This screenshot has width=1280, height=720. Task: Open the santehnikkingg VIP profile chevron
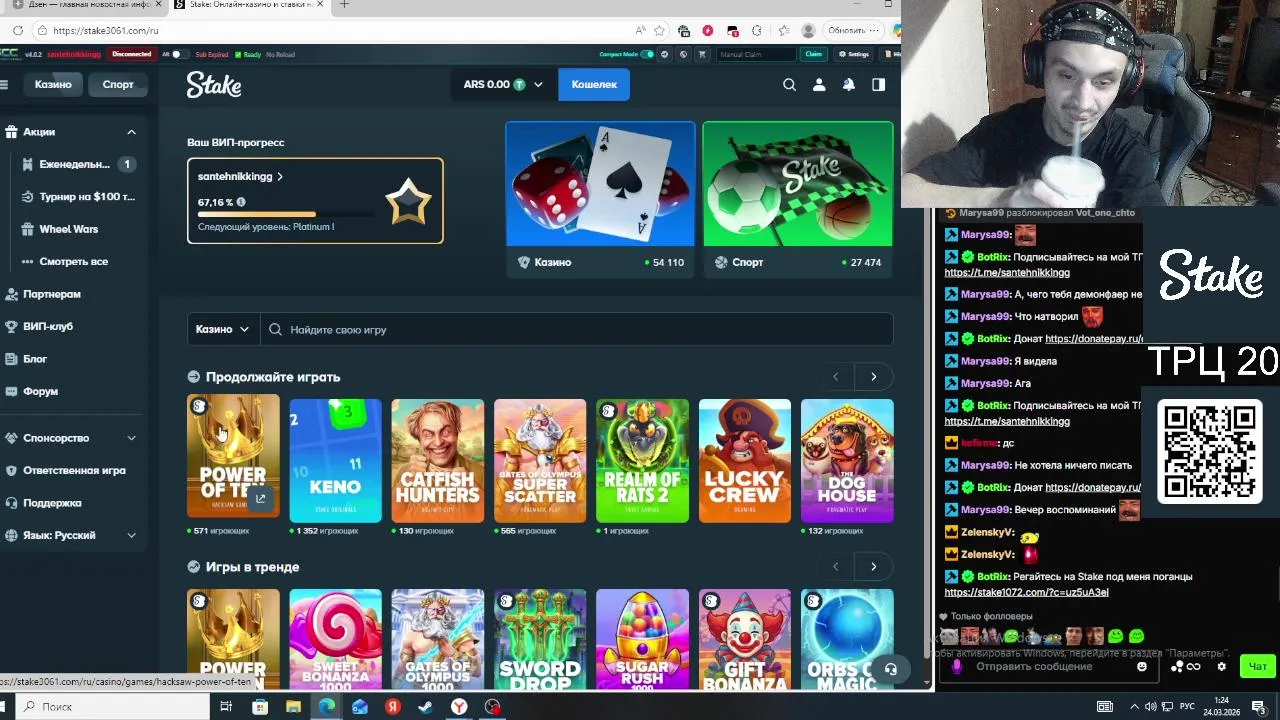pyautogui.click(x=280, y=177)
